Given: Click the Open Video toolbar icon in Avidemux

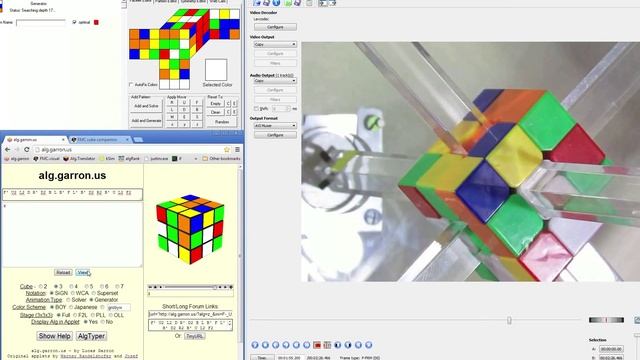Looking at the screenshot, I should (256, 2).
